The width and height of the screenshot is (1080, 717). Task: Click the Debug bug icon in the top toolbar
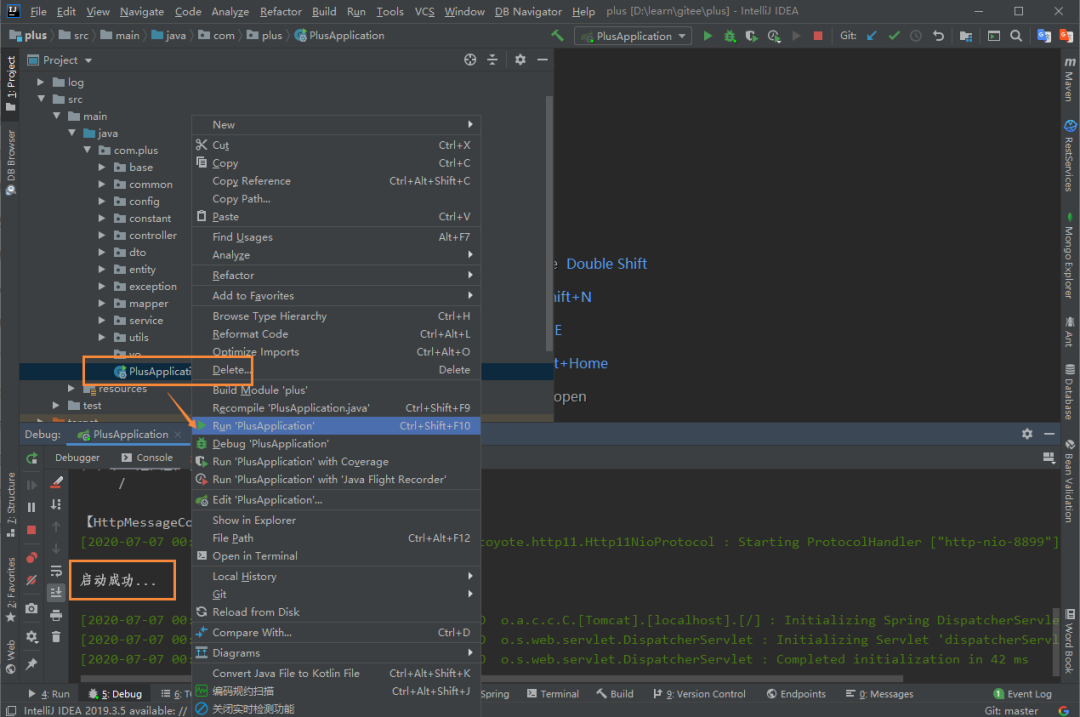tap(729, 36)
